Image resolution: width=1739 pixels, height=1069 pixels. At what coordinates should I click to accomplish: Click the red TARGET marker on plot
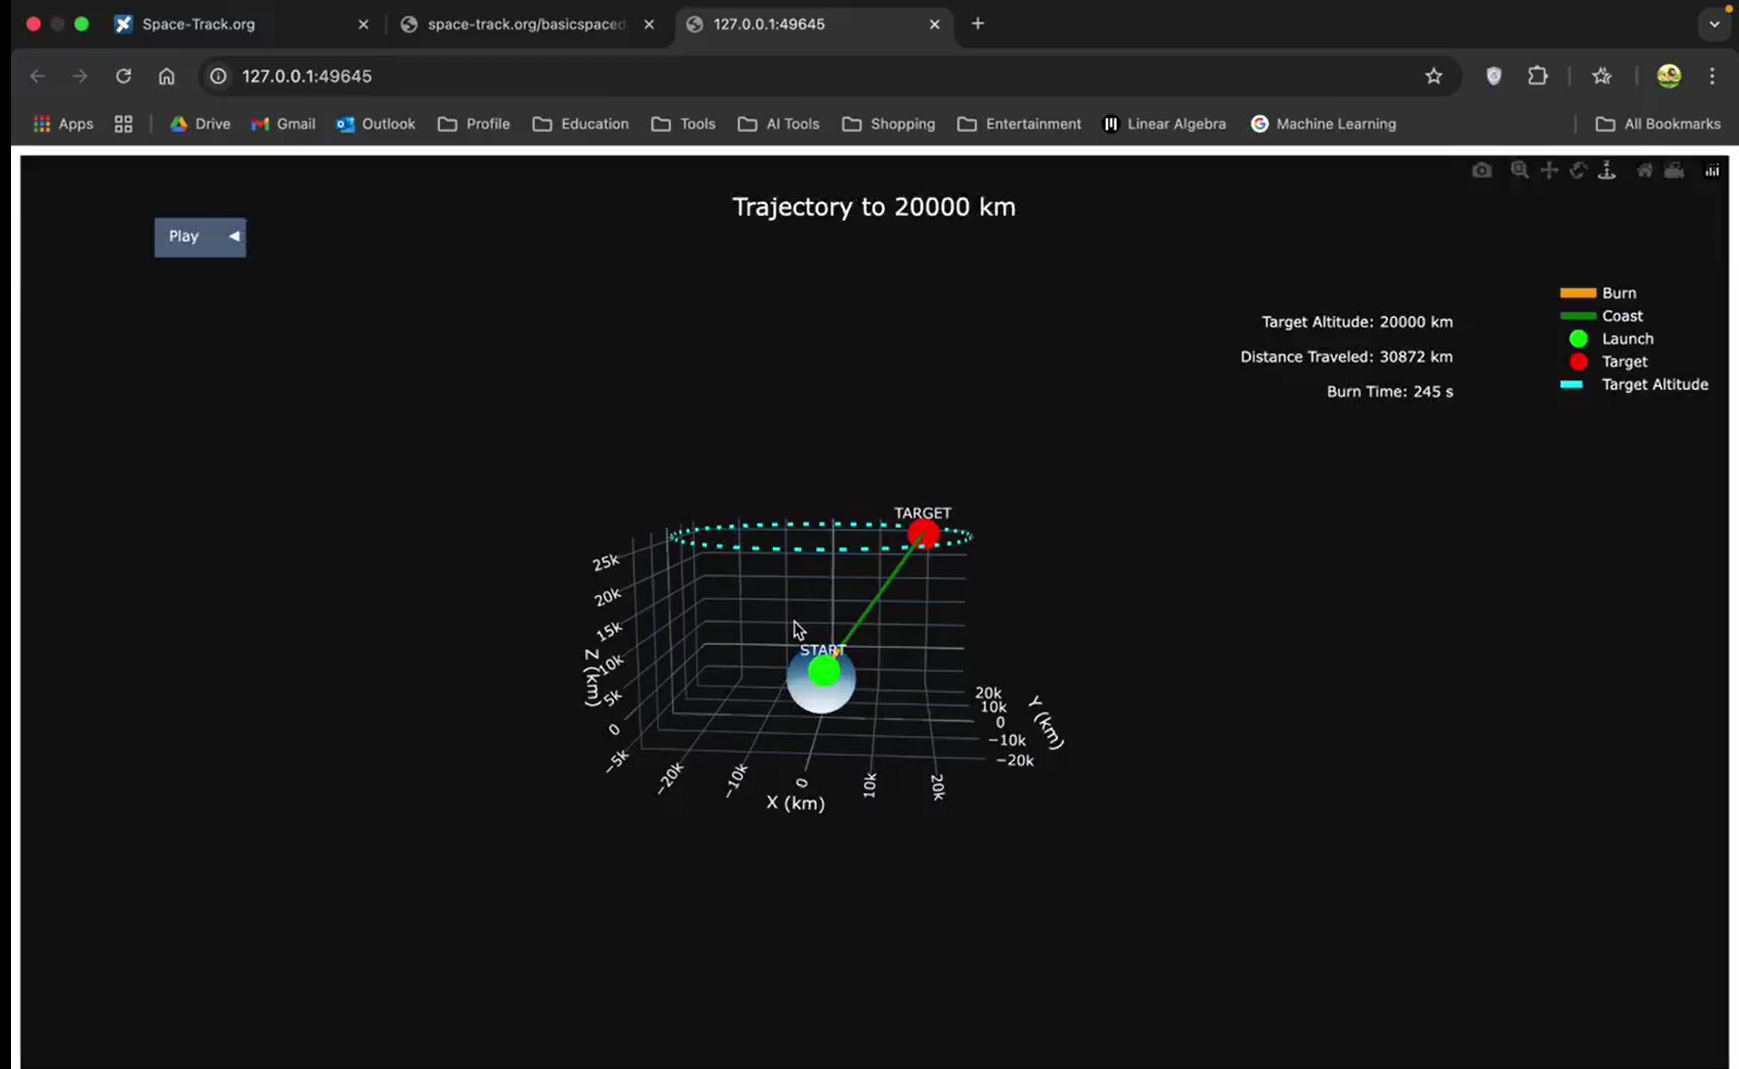[923, 535]
